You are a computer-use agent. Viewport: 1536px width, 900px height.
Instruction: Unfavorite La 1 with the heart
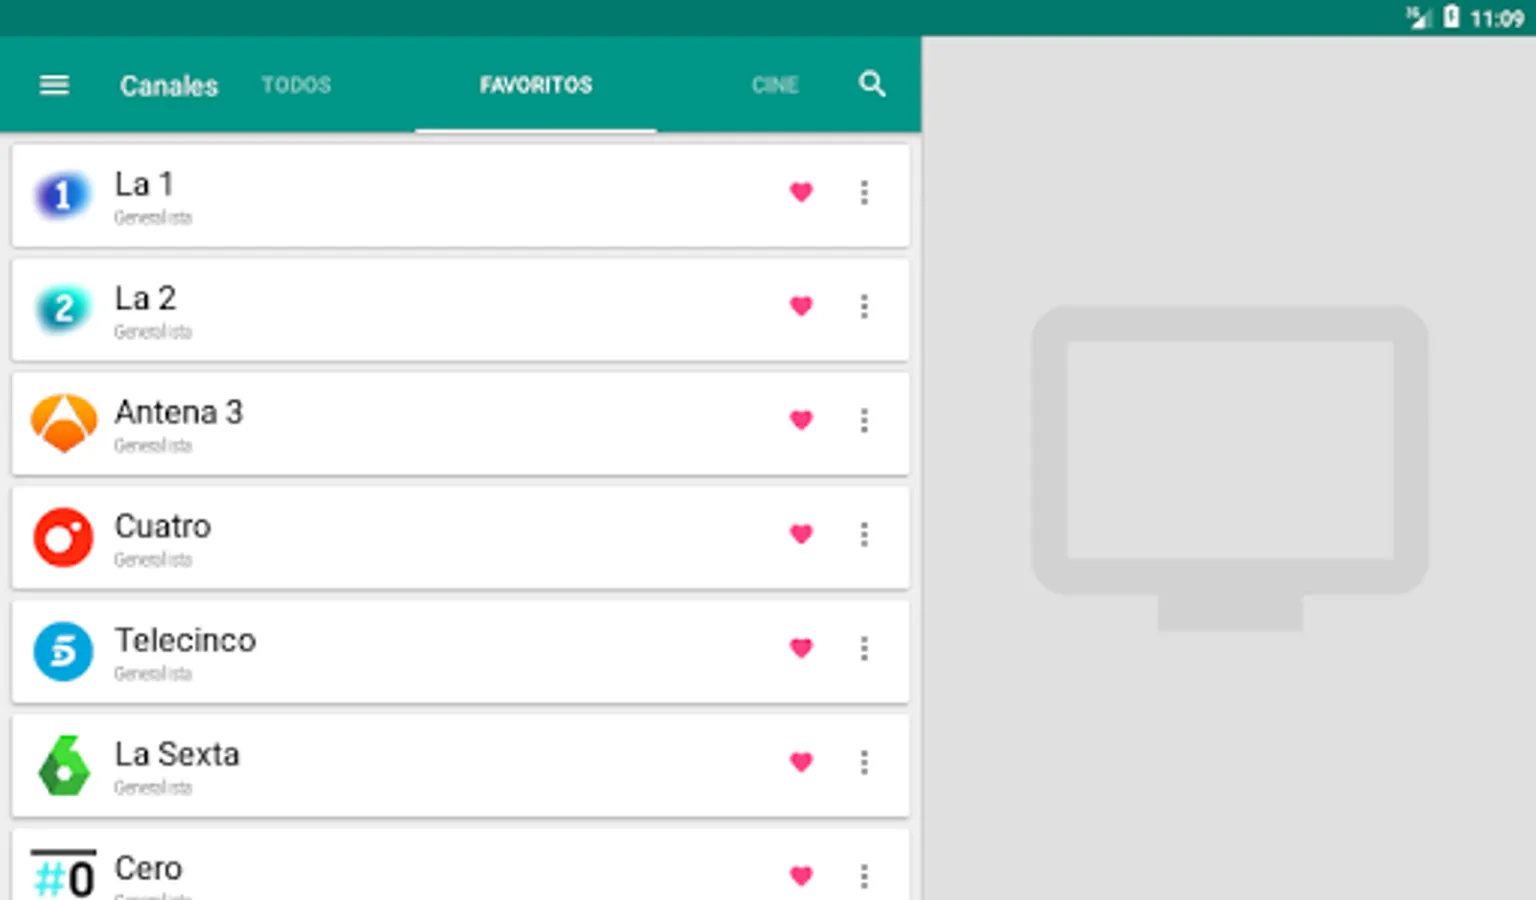click(801, 192)
